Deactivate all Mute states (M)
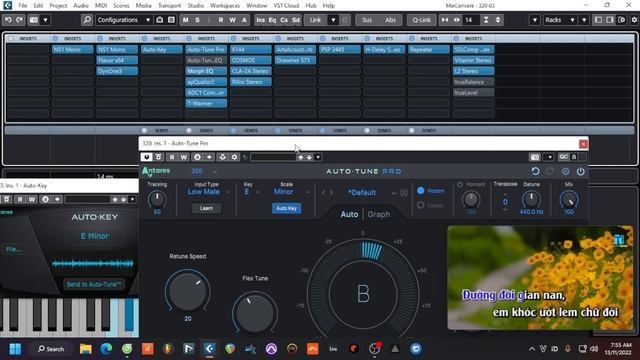The height and width of the screenshot is (360, 640). click(186, 20)
